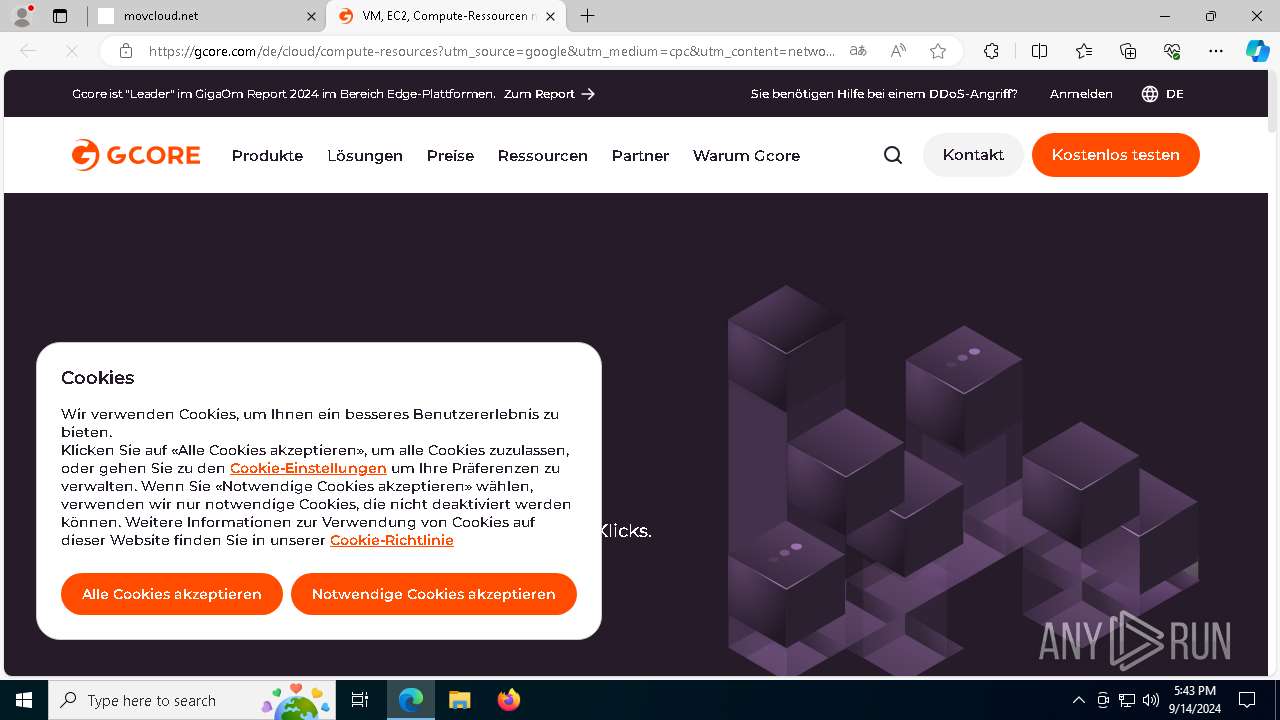1280x720 pixels.
Task: Open the Preise menu item
Action: click(450, 156)
